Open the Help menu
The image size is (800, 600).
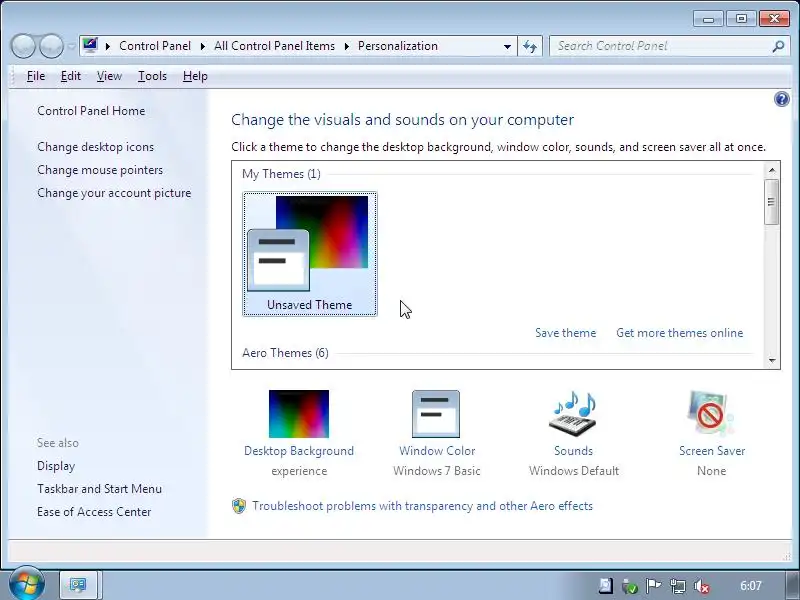tap(195, 76)
